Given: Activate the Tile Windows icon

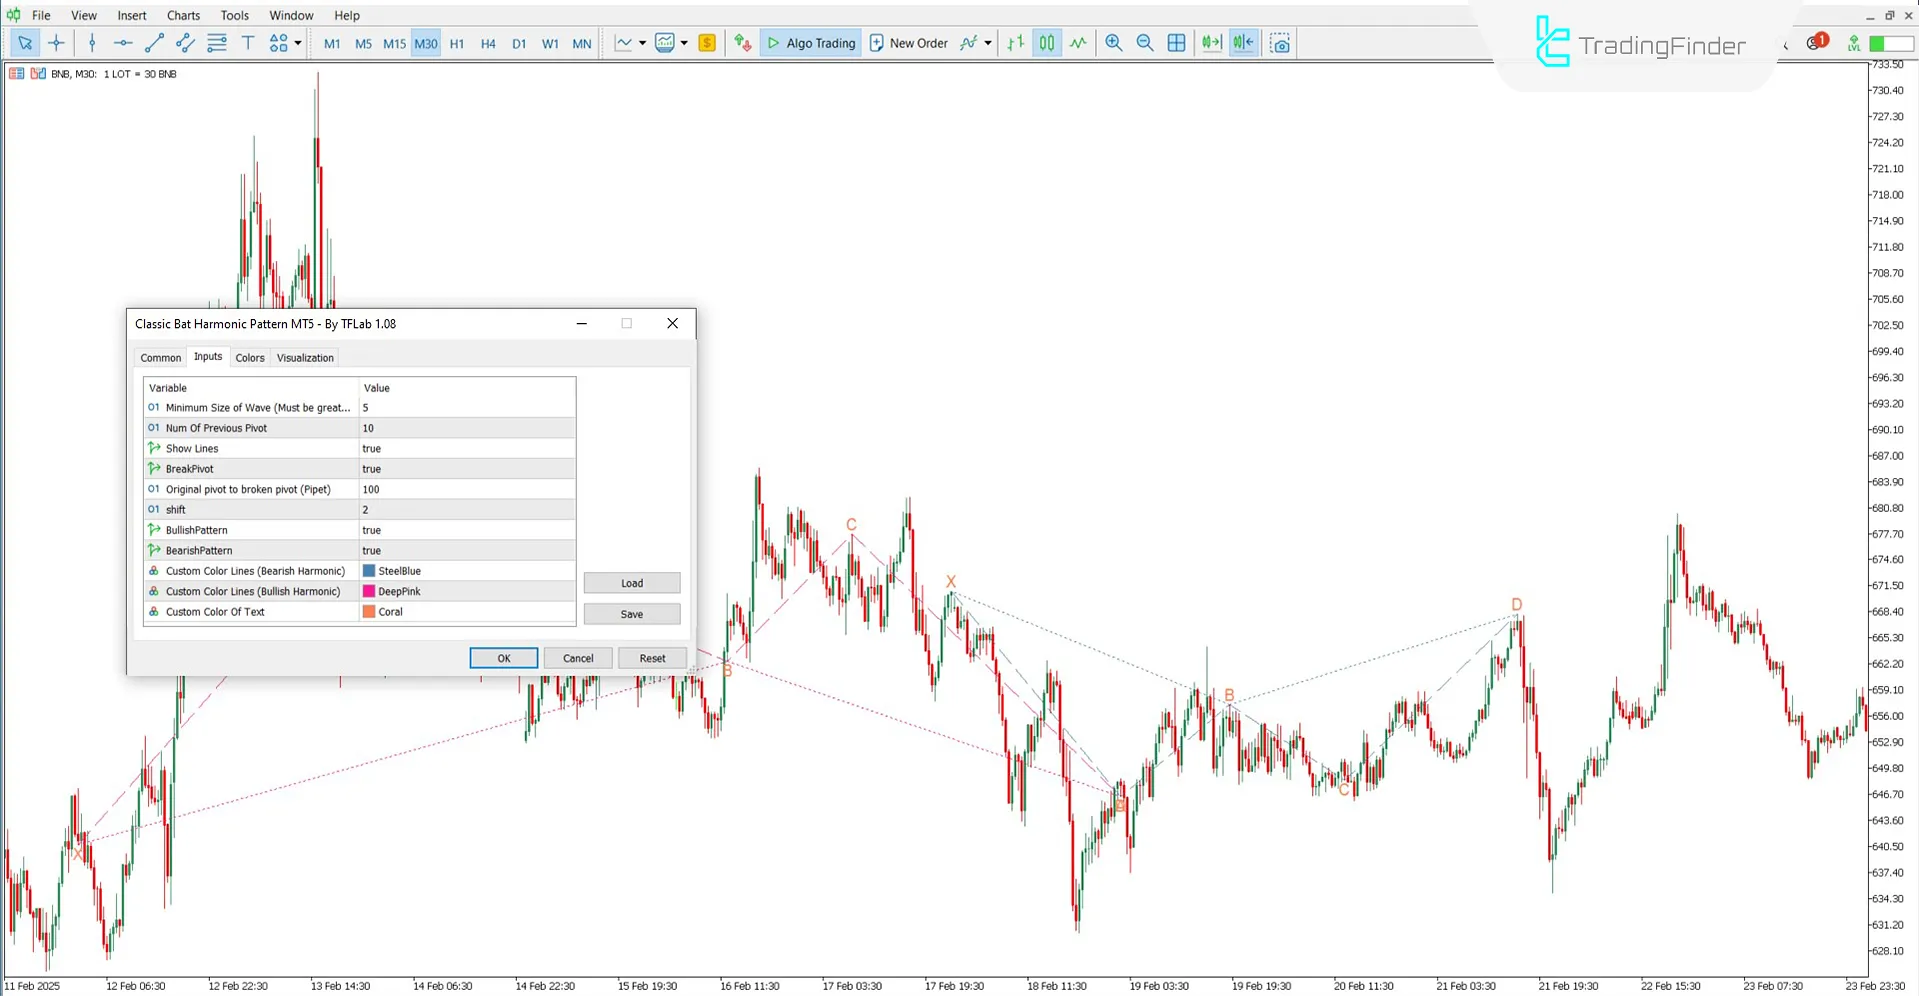Looking at the screenshot, I should [x=1177, y=43].
